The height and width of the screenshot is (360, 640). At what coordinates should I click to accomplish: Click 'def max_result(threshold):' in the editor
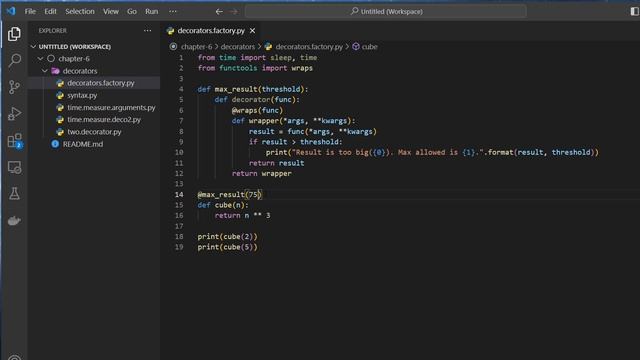tap(253, 89)
